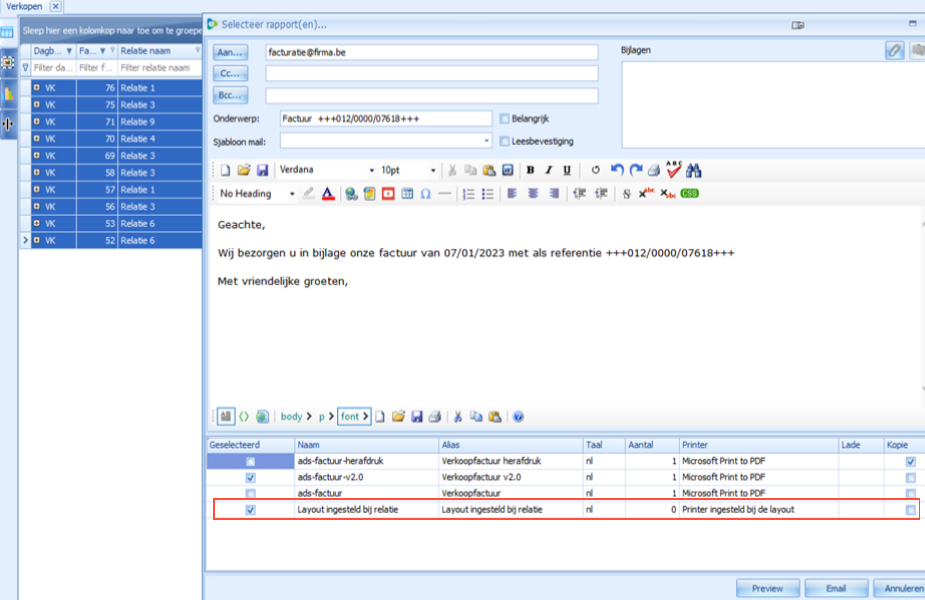
Task: Enable the Belangrijk checkbox
Action: point(504,119)
